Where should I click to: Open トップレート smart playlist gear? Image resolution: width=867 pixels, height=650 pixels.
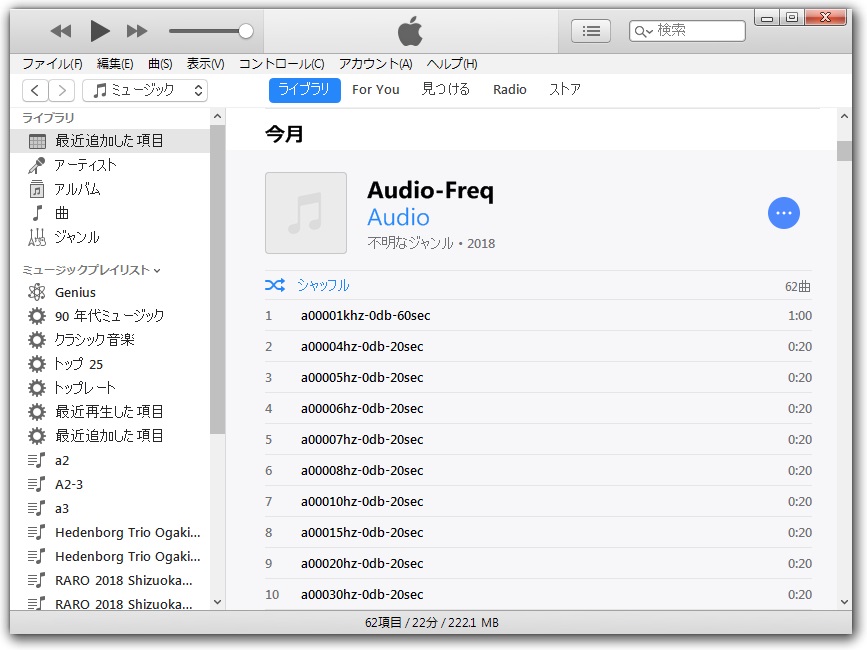tap(37, 388)
